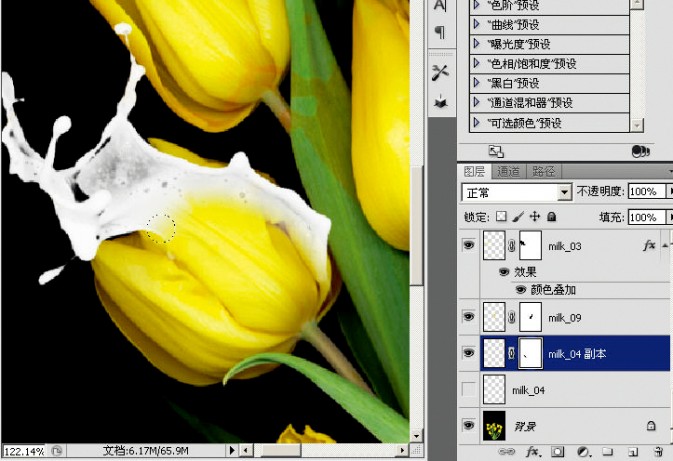Click the 不透明度 100% field

pyautogui.click(x=646, y=191)
